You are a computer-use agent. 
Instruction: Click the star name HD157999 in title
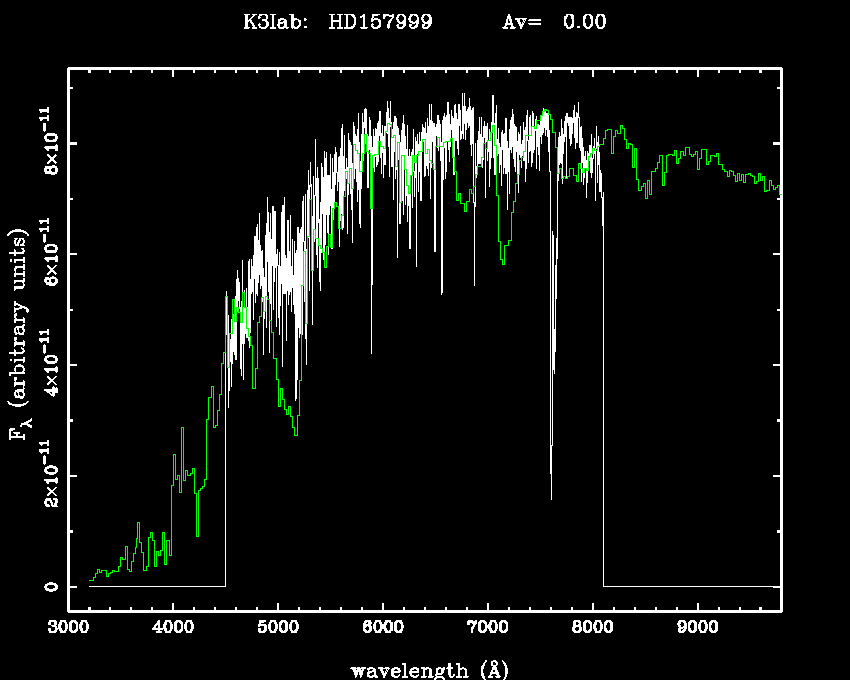point(380,22)
